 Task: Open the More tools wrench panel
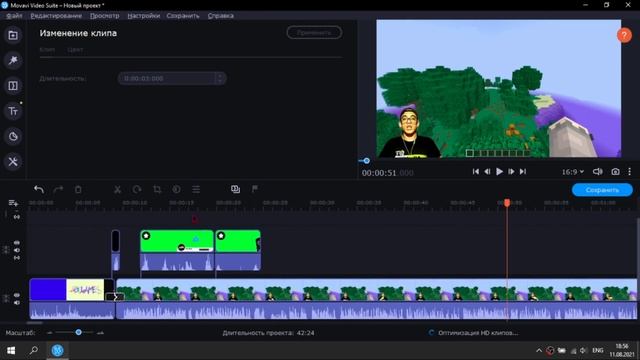(13, 162)
